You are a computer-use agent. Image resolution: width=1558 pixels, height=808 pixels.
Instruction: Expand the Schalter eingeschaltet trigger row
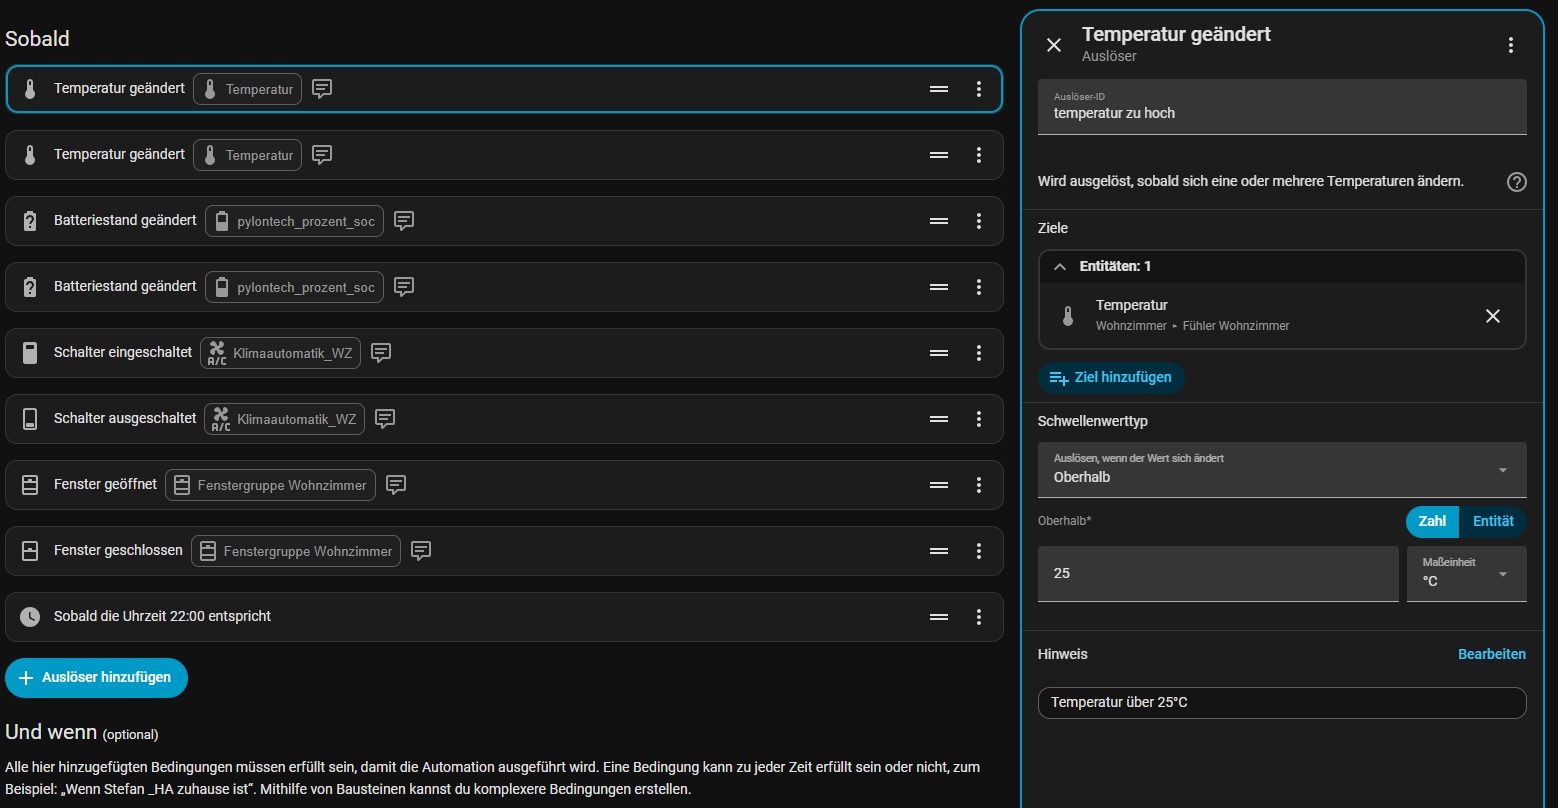coord(504,353)
